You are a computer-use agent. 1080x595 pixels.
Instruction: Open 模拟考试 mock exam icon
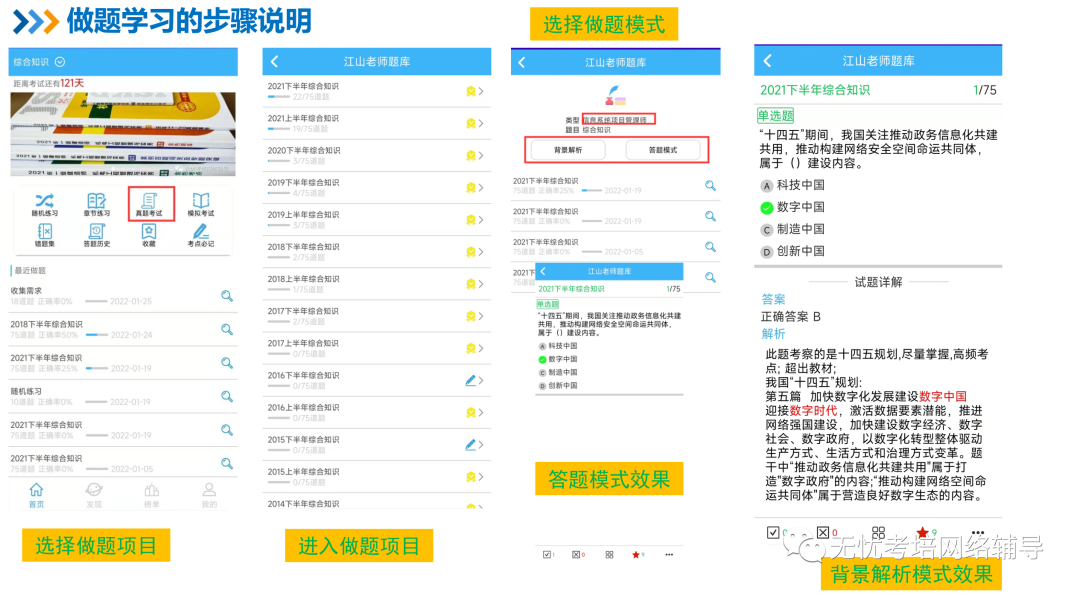pos(201,205)
